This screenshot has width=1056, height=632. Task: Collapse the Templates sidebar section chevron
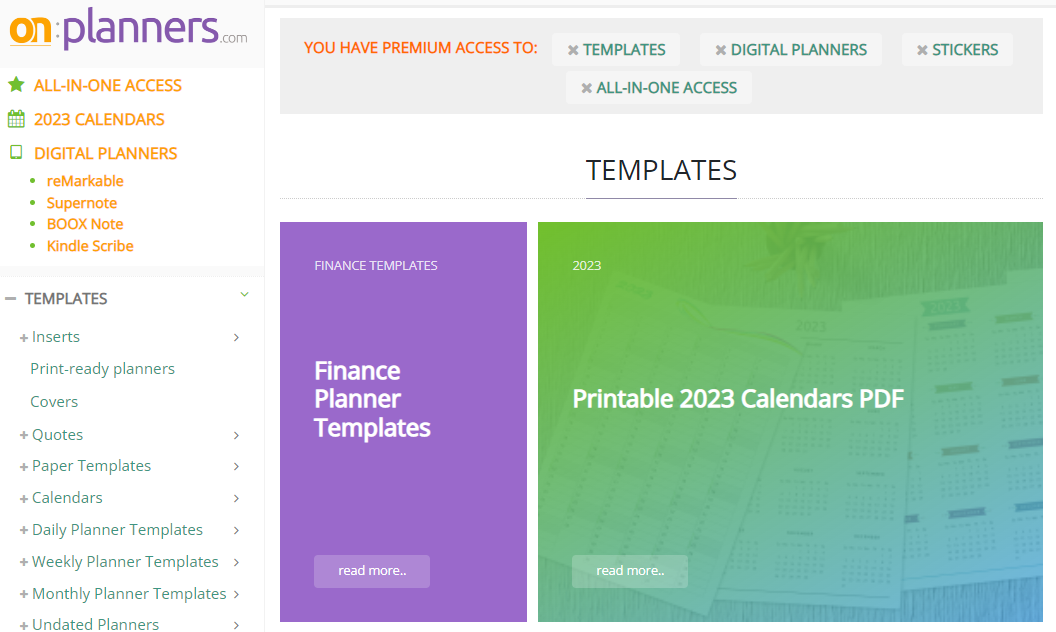tap(244, 294)
